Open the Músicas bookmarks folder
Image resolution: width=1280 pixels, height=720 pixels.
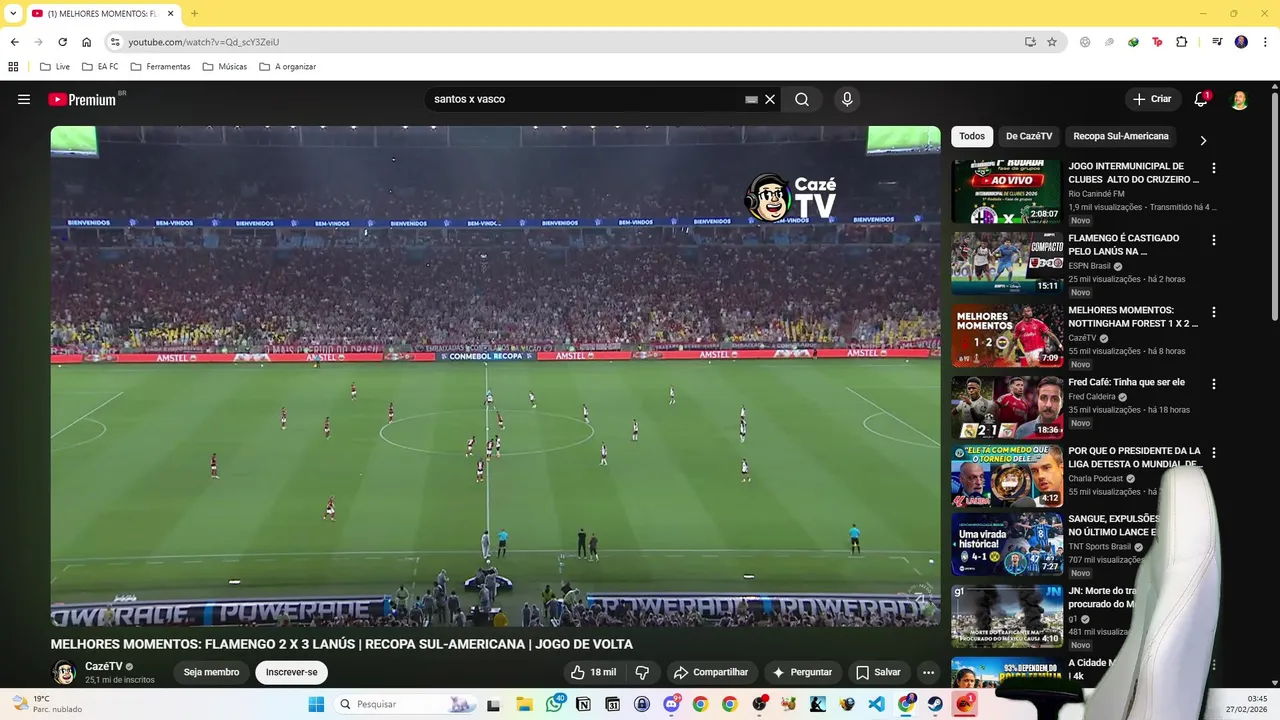pos(224,67)
